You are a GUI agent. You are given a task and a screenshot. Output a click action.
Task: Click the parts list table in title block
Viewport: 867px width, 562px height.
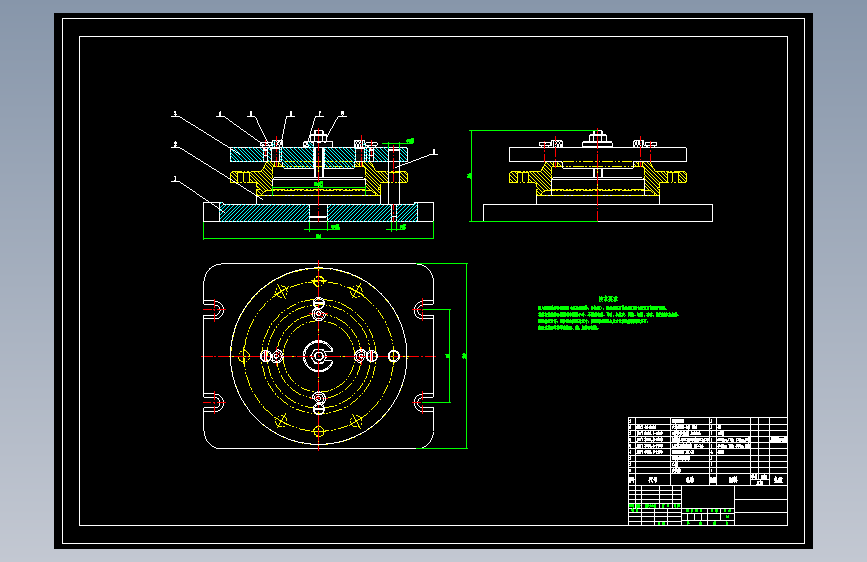[x=708, y=451]
